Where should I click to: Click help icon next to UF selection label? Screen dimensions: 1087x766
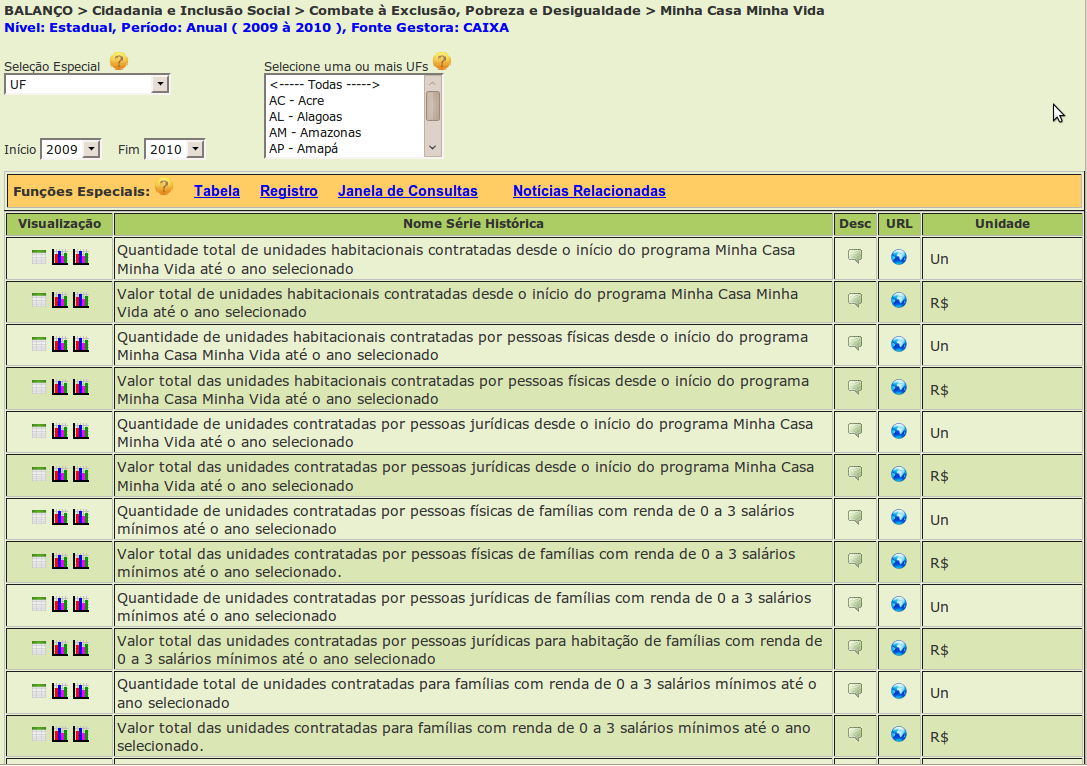[441, 62]
